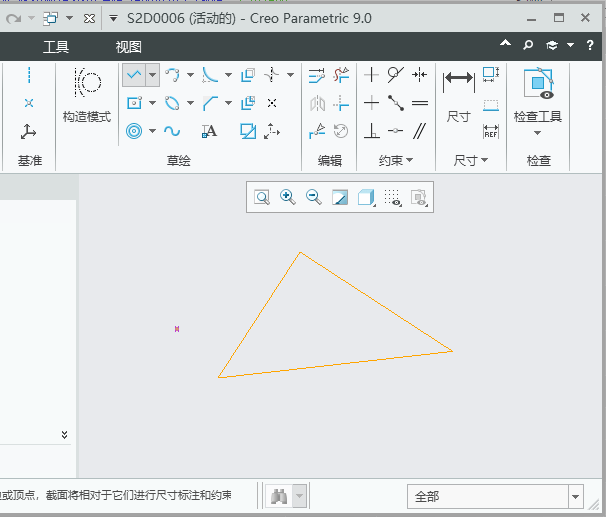Expand the sketch Centerline options arrow
Viewport: 606px width, 517px height.
[x=290, y=75]
